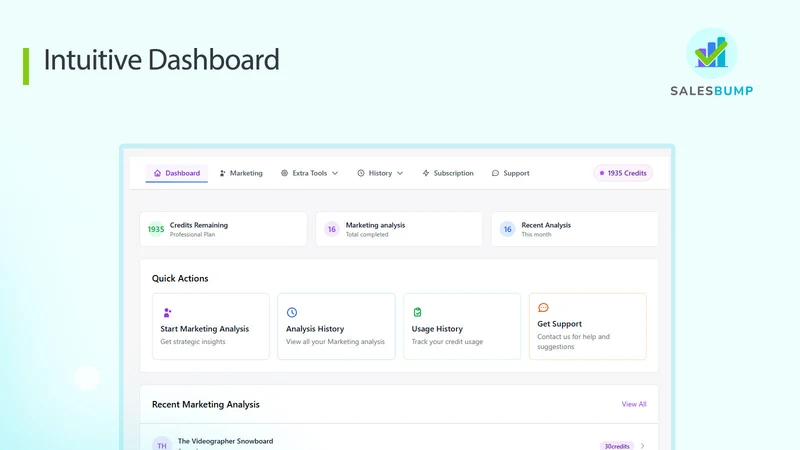Click the Get strategic insights text
The height and width of the screenshot is (450, 800).
193,342
